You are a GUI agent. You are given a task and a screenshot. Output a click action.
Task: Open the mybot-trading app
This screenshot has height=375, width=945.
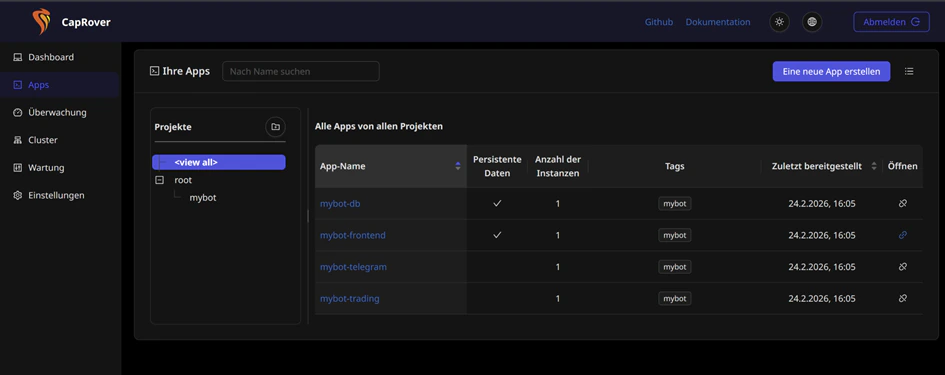[x=350, y=298]
